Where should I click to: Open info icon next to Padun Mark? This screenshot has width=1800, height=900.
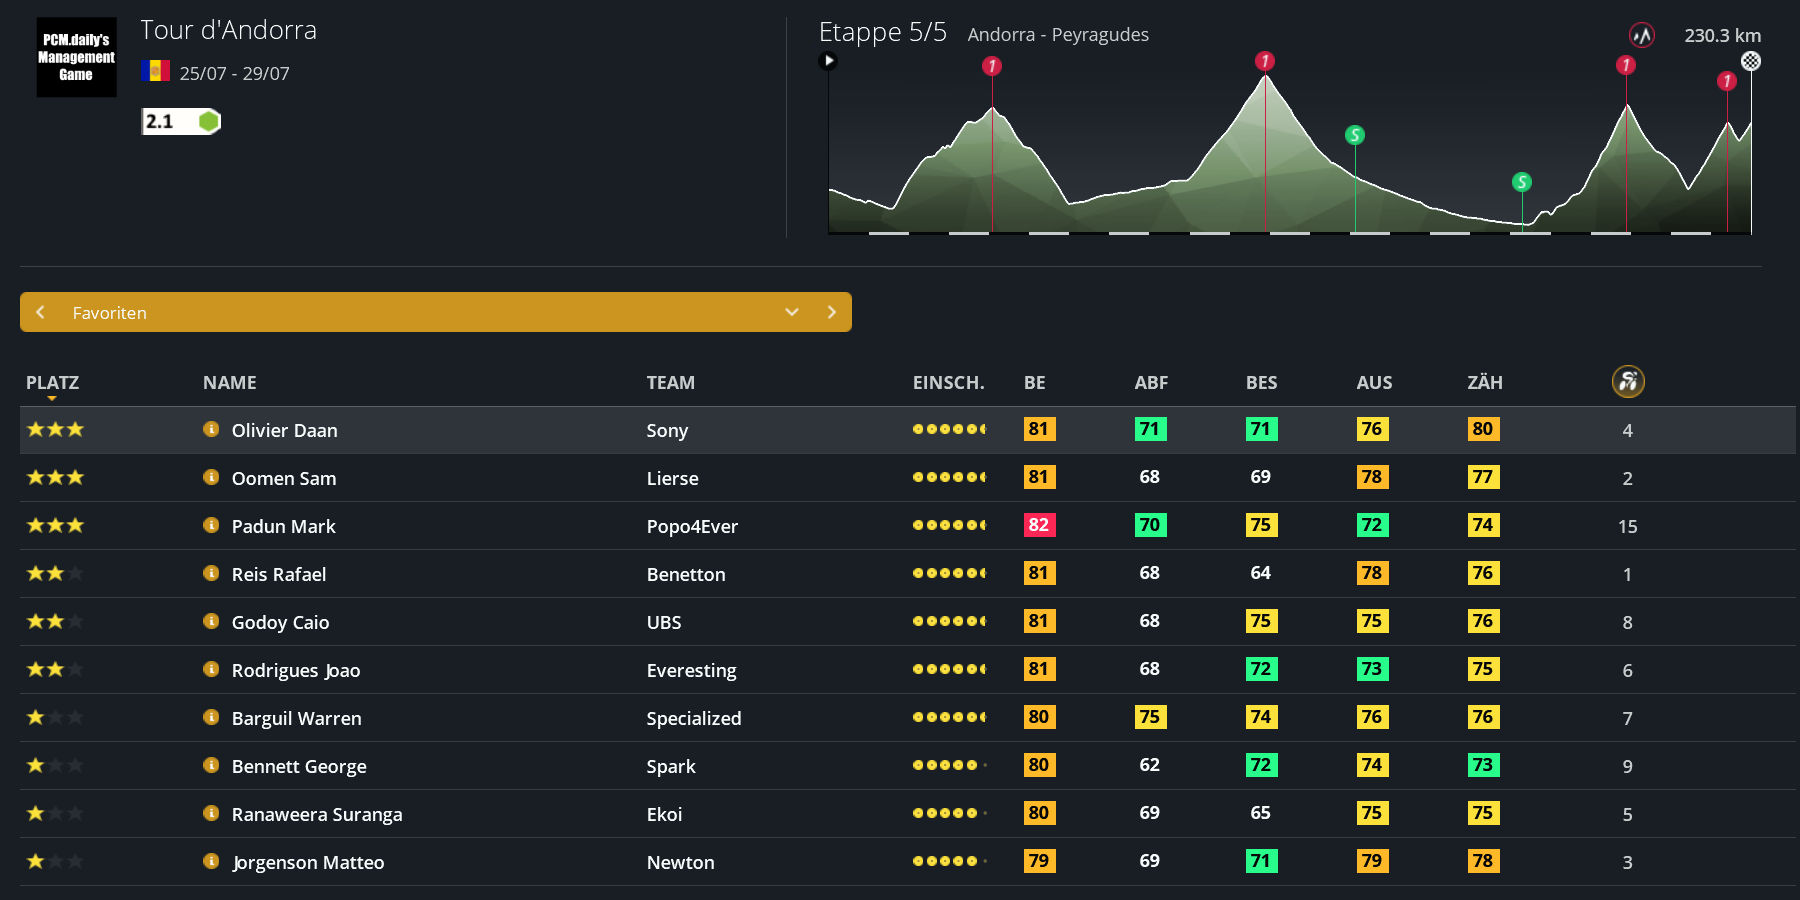(x=211, y=526)
